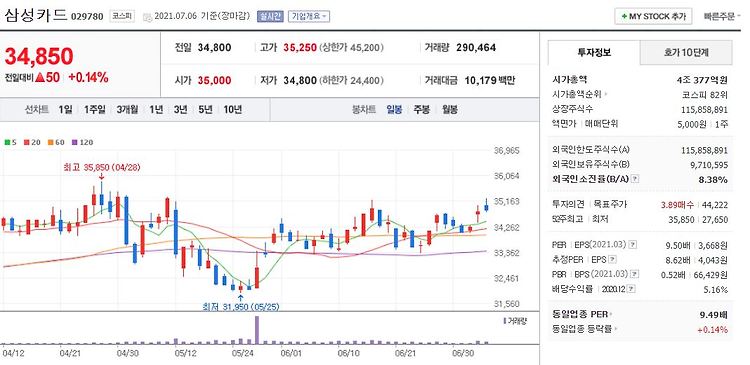This screenshot has width=750, height=365.
Task: Click 코스피 82위 rank value
Action: 706,95
